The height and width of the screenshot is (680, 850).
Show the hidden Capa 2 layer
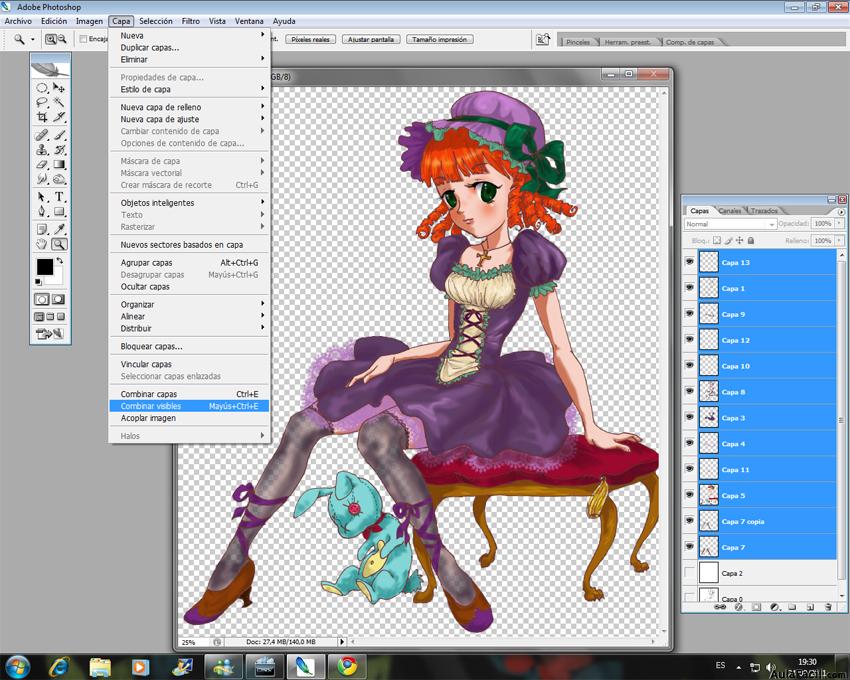point(690,573)
